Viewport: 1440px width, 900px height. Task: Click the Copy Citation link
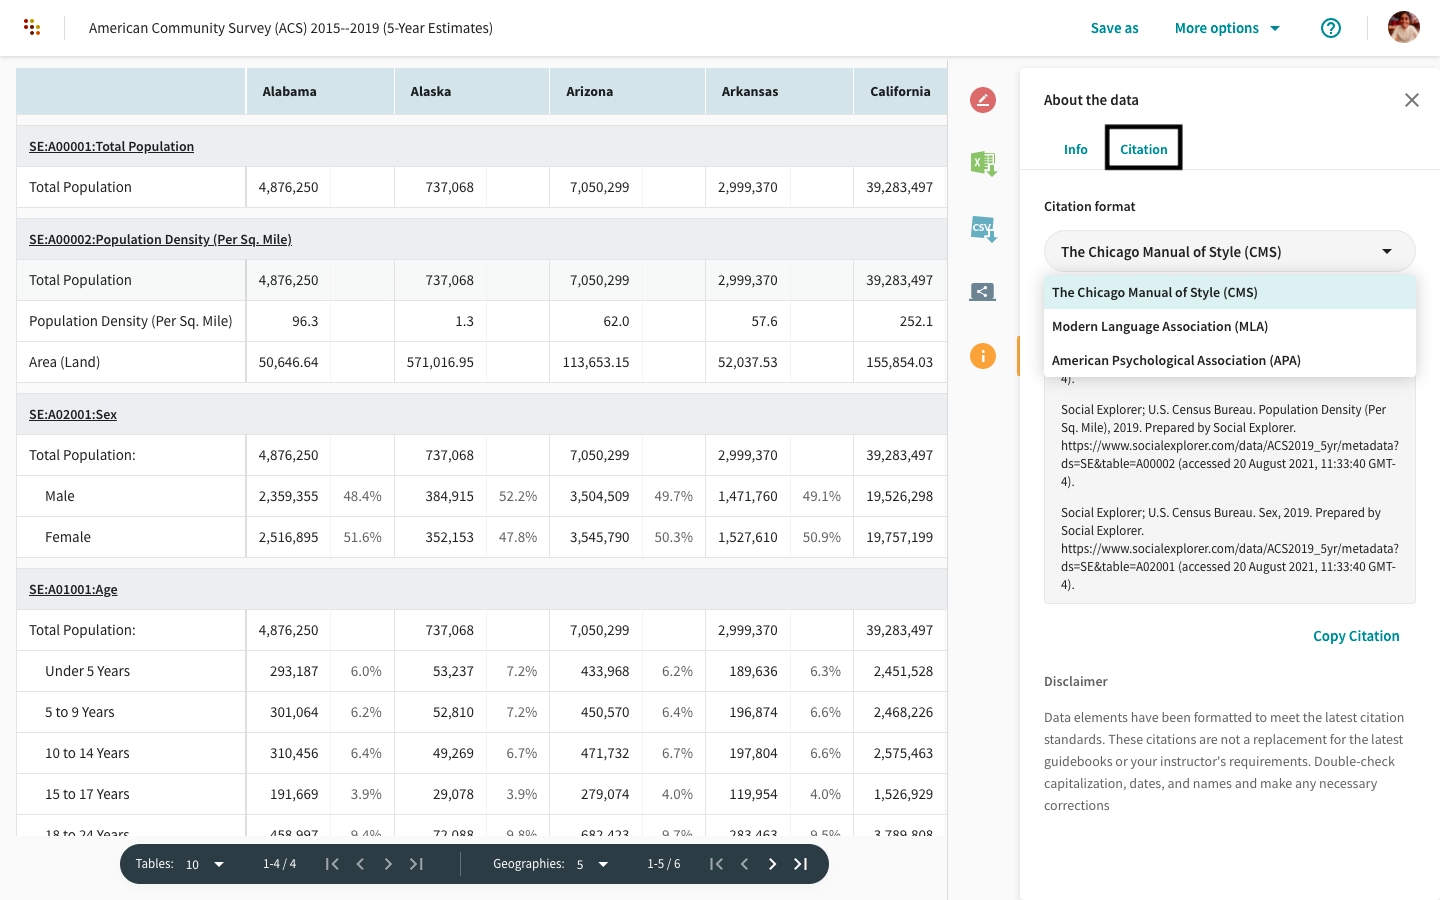[1355, 636]
